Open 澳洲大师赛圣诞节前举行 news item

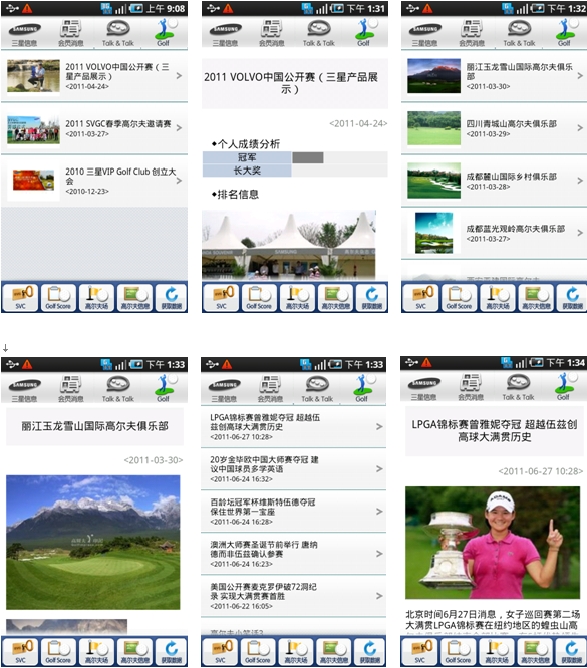294,554
